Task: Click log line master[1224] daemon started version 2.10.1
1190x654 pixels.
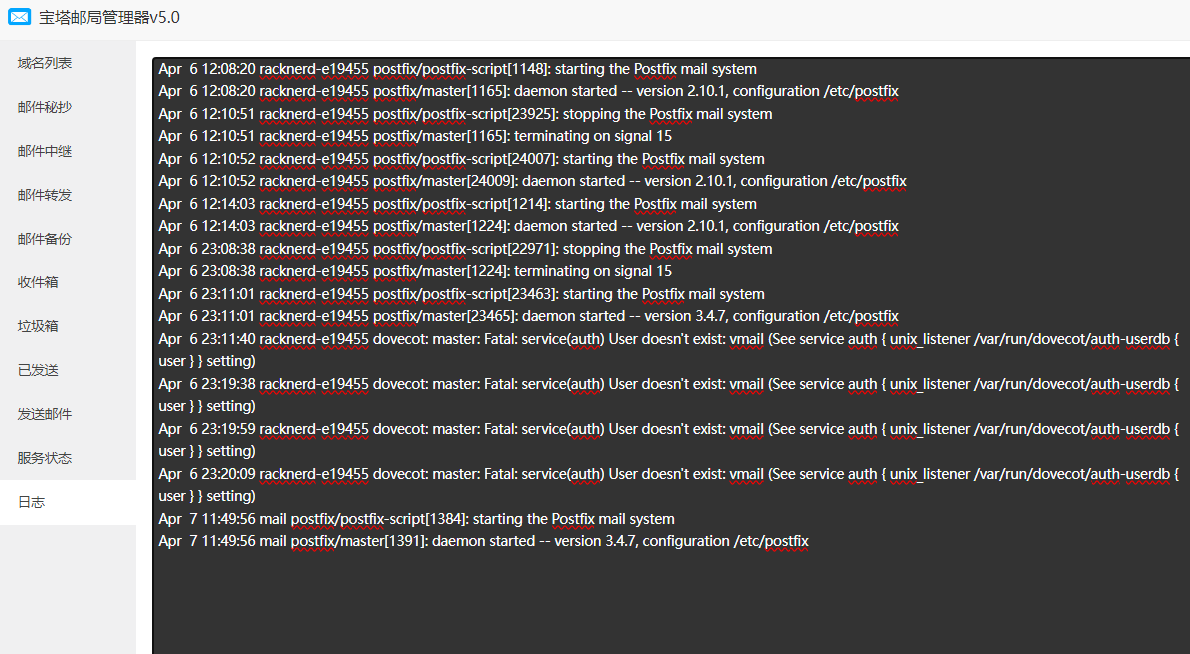Action: (528, 226)
